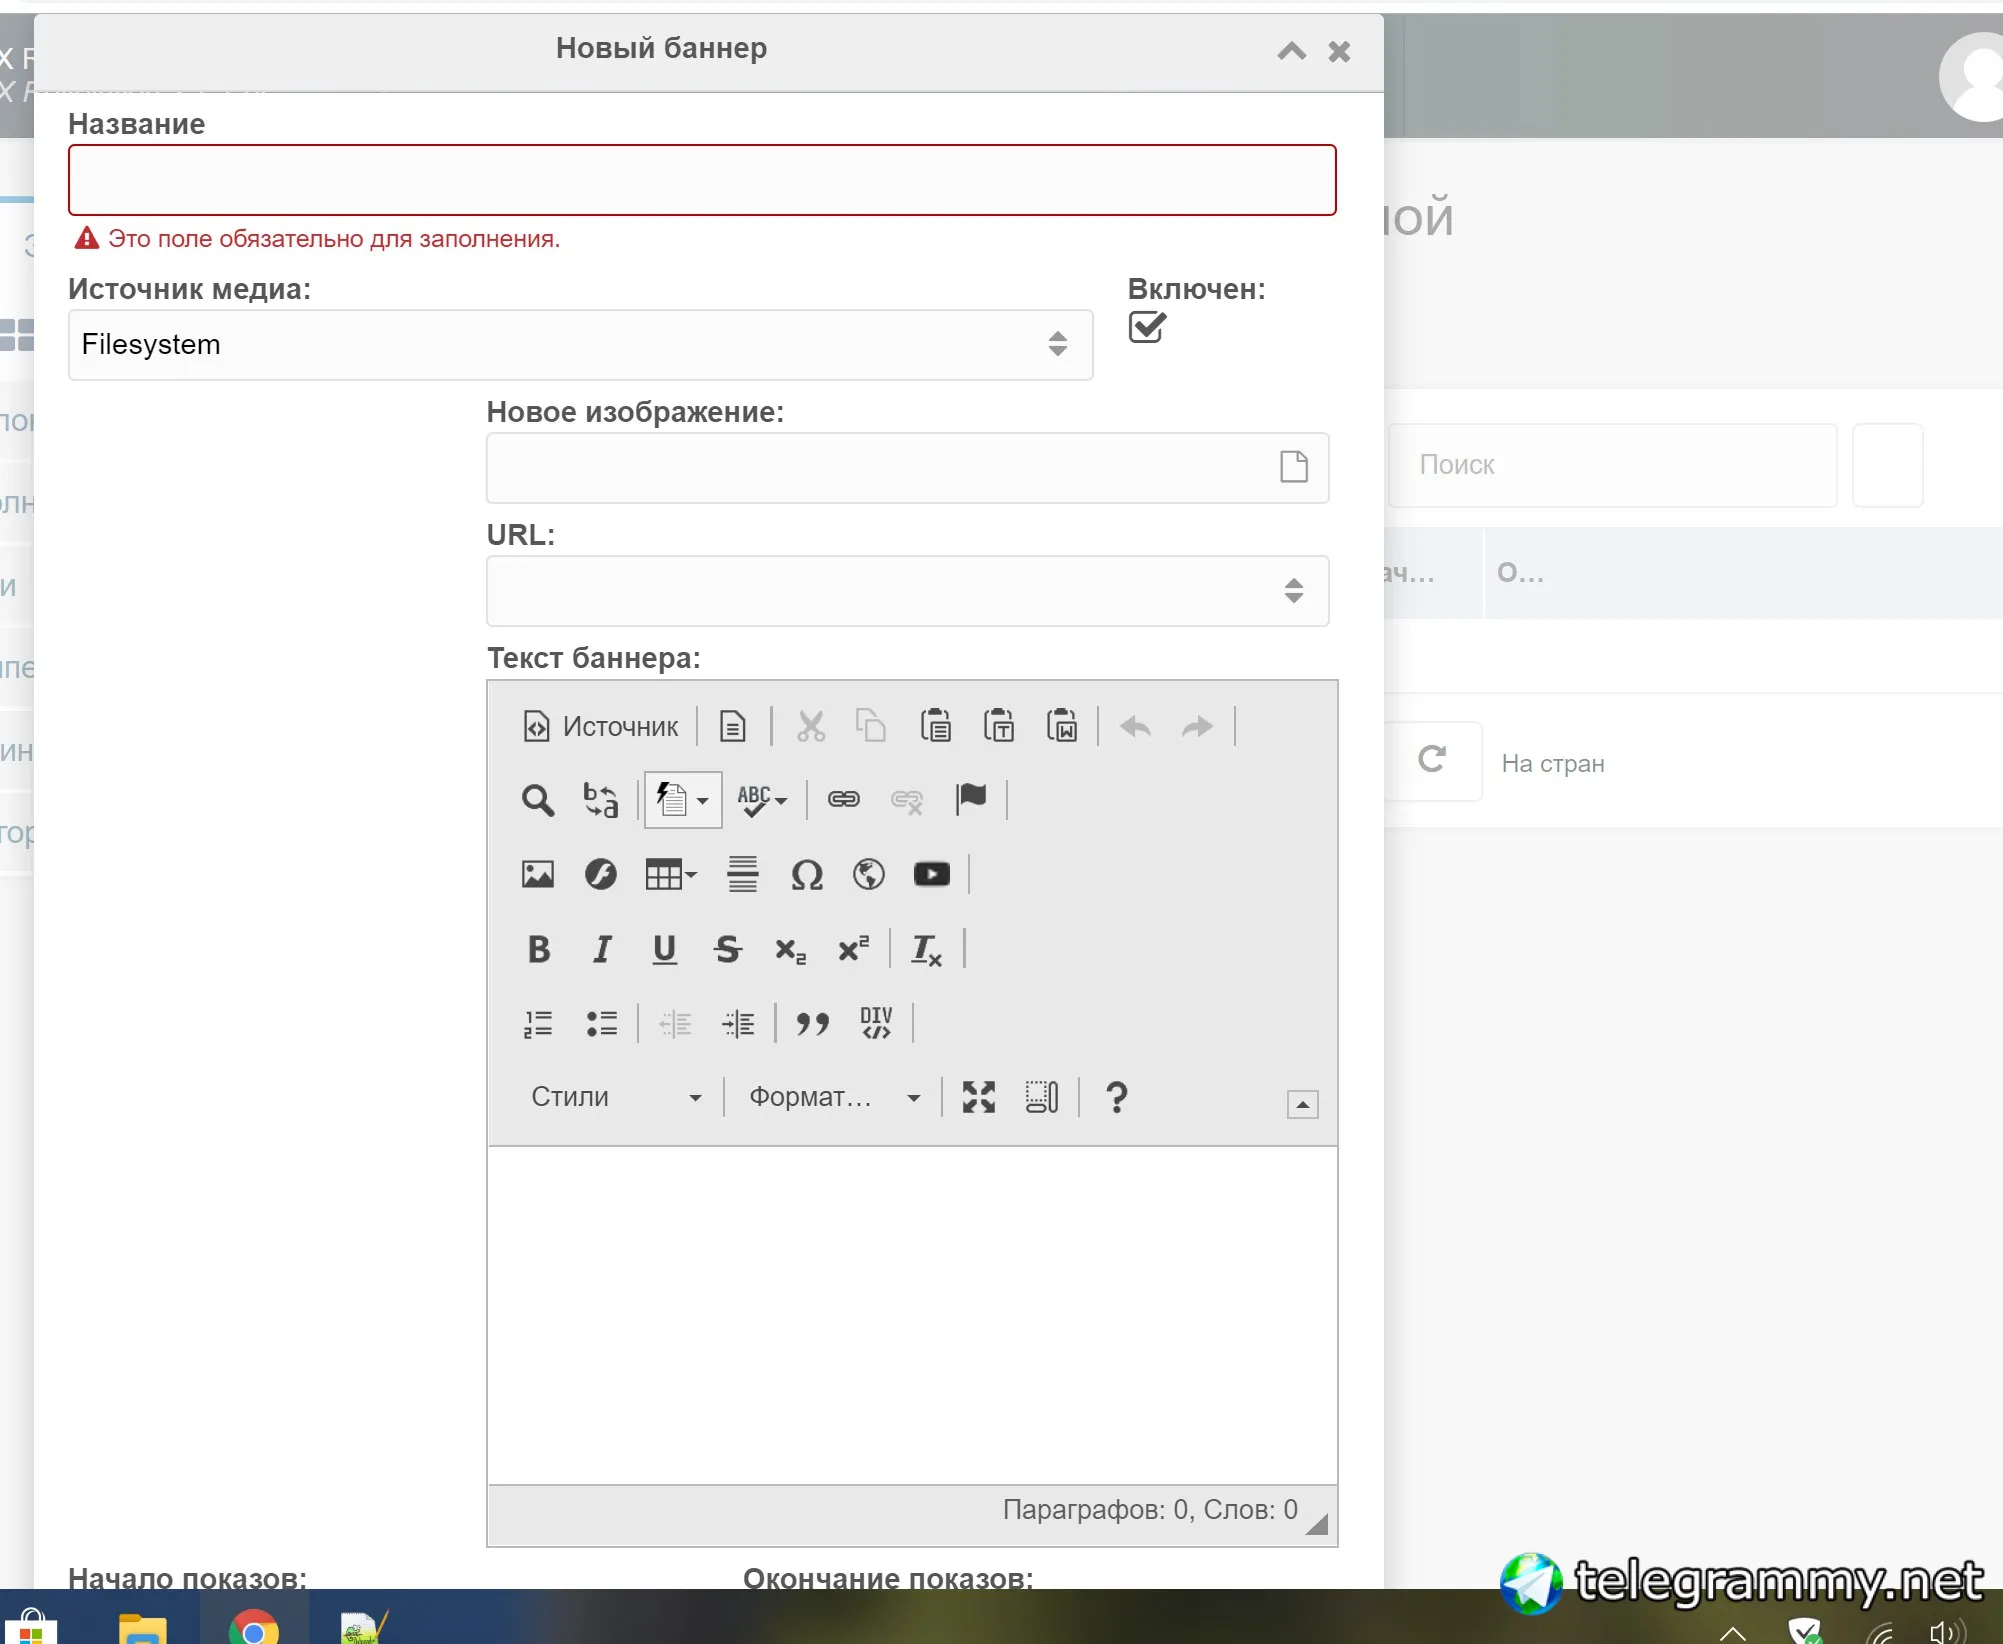Toggle strikethrough formatting
Image resolution: width=2003 pixels, height=1644 pixels.
pyautogui.click(x=728, y=949)
